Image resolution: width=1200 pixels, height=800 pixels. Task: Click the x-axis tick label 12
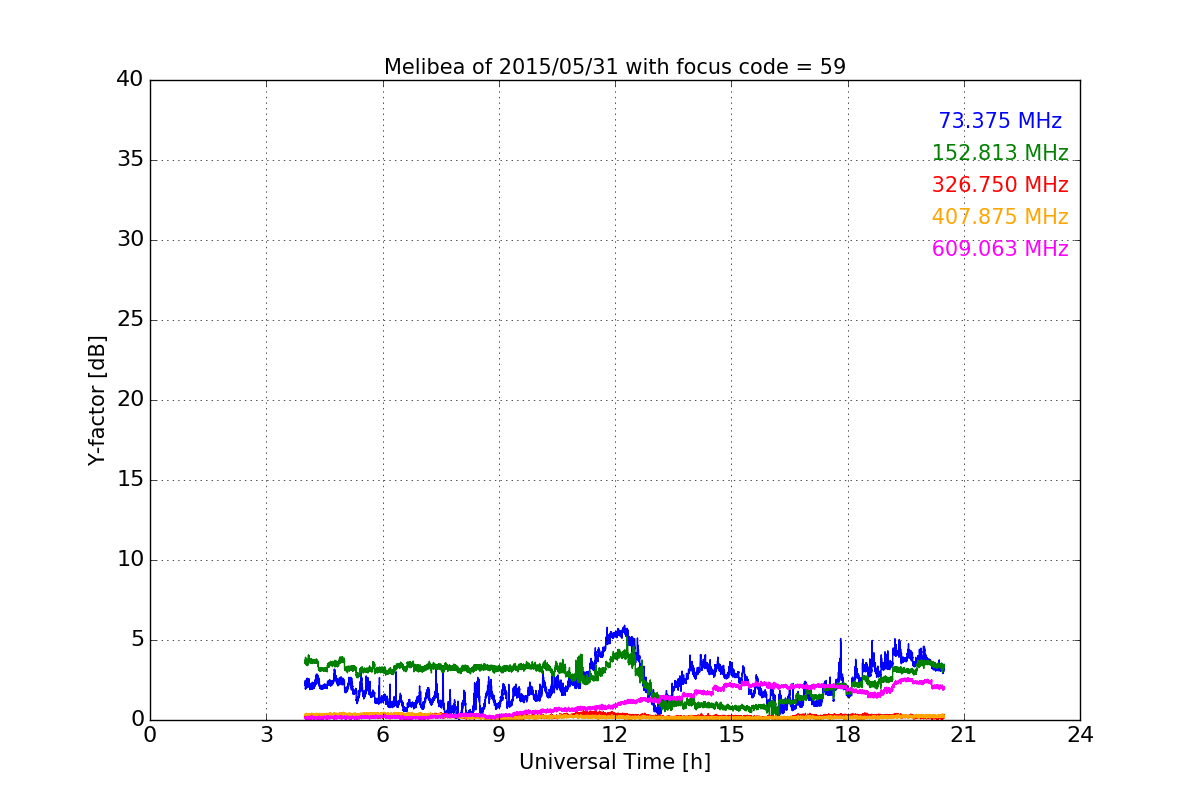click(615, 735)
